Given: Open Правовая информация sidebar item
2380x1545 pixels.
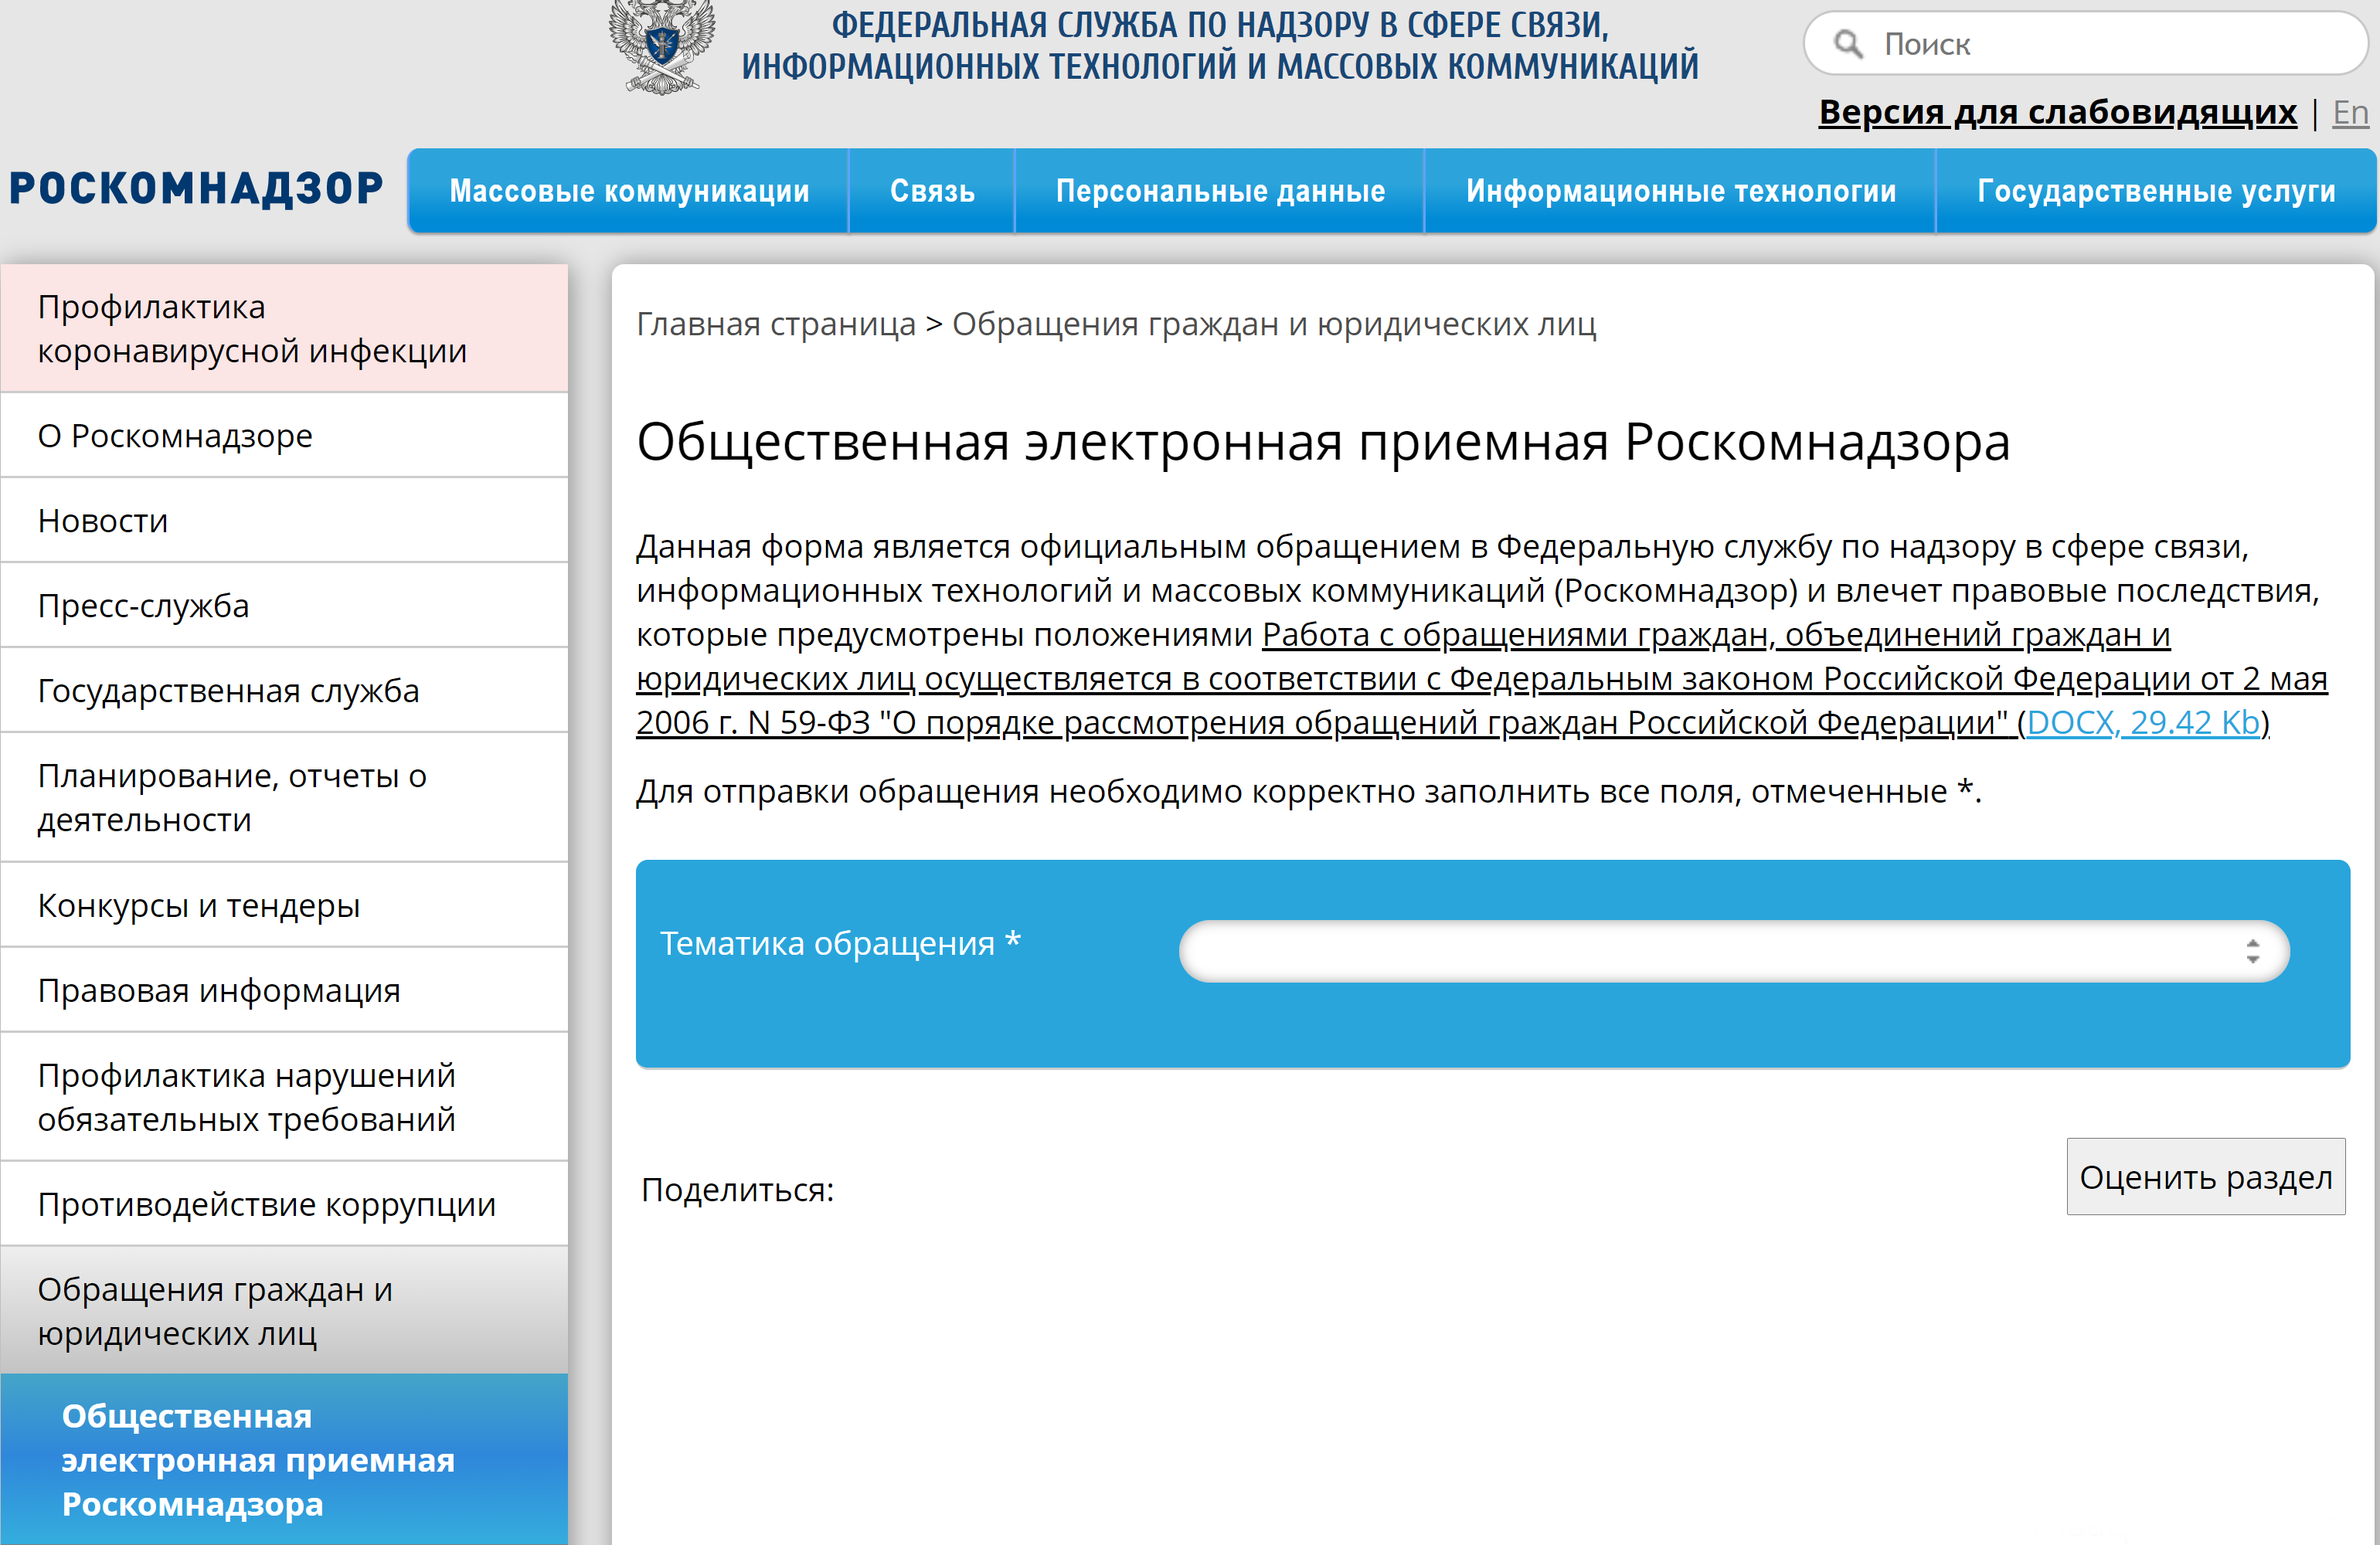Looking at the screenshot, I should point(285,990).
